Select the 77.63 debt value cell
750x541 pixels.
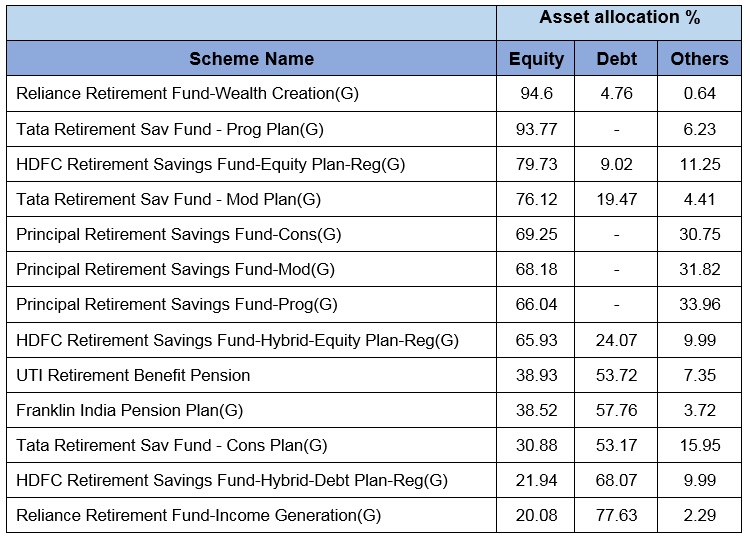point(616,516)
